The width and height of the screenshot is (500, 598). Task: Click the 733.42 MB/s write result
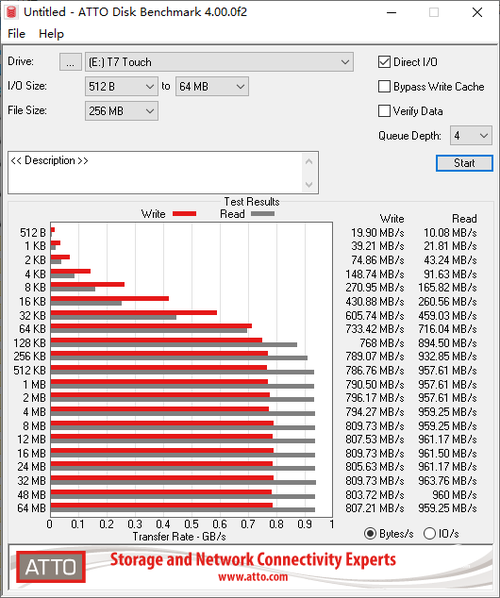pos(375,329)
